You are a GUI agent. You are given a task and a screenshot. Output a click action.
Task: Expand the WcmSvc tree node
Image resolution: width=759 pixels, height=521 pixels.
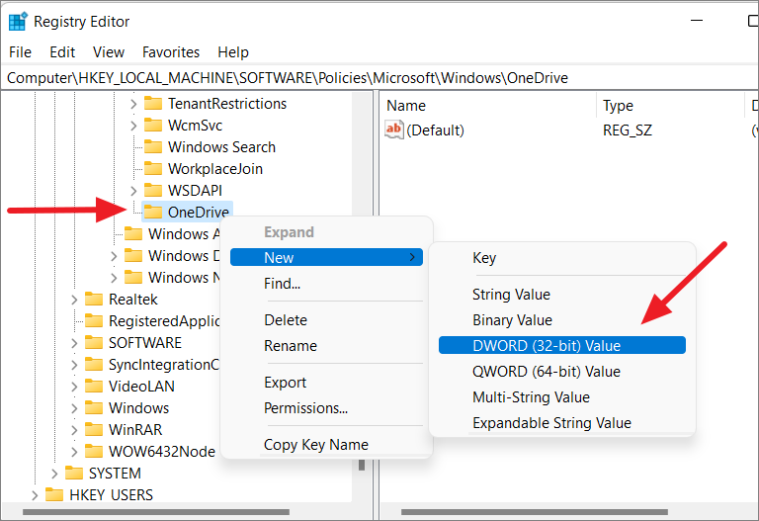click(133, 125)
